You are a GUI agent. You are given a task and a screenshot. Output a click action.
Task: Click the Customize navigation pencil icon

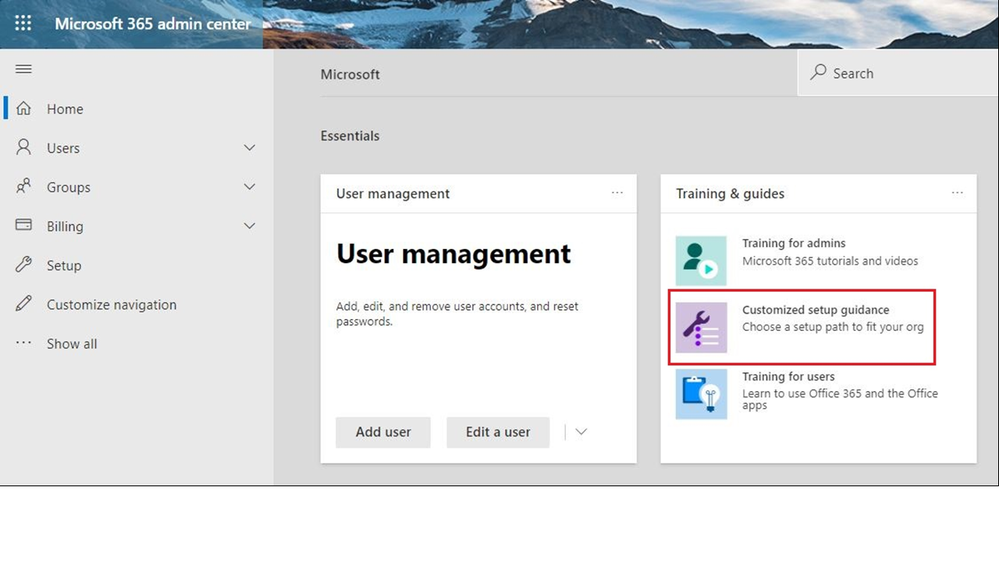pyautogui.click(x=24, y=303)
